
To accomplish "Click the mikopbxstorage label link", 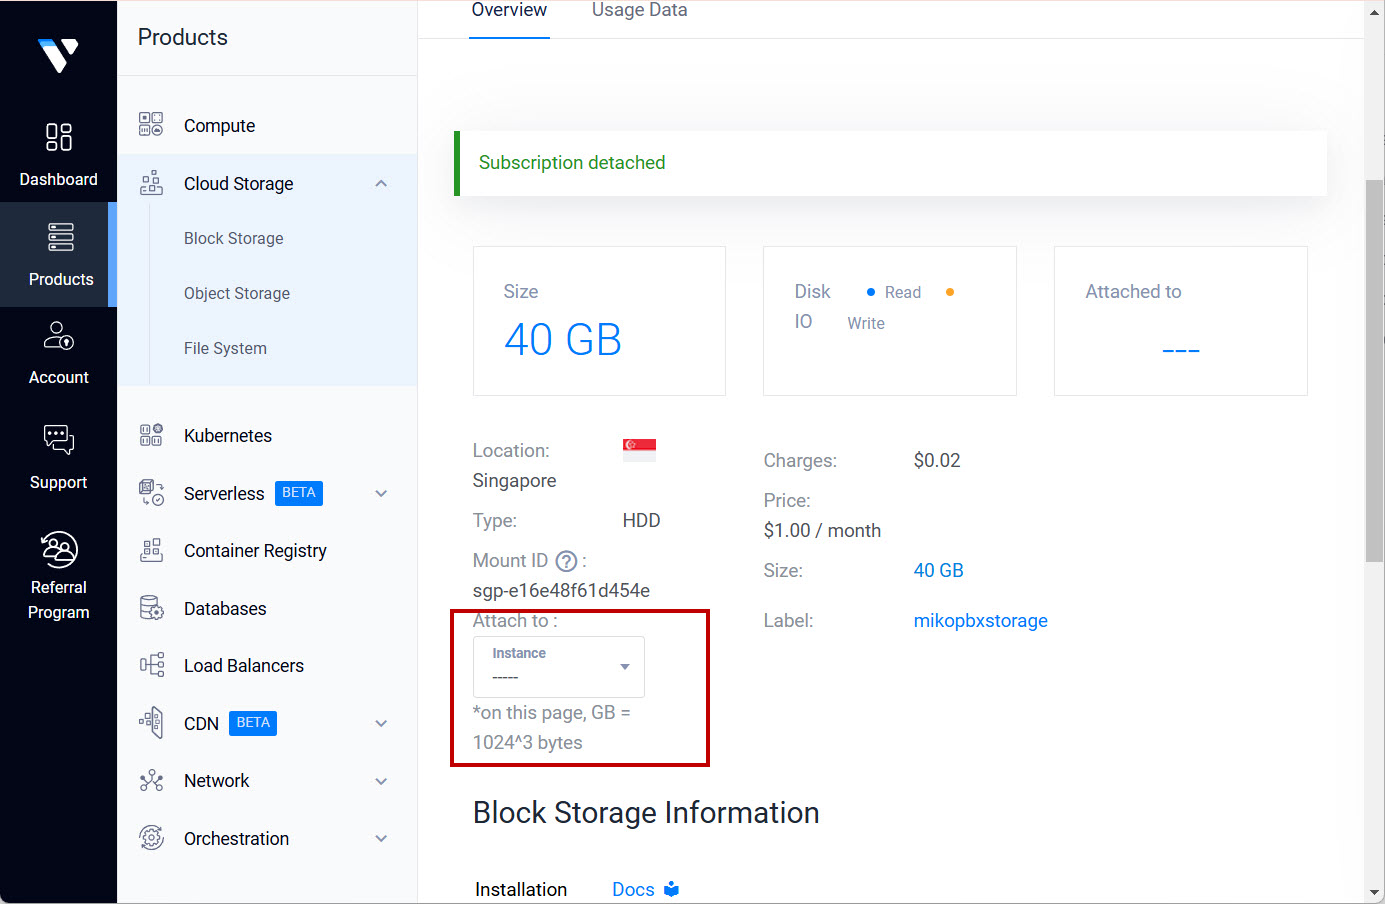I will pos(980,621).
